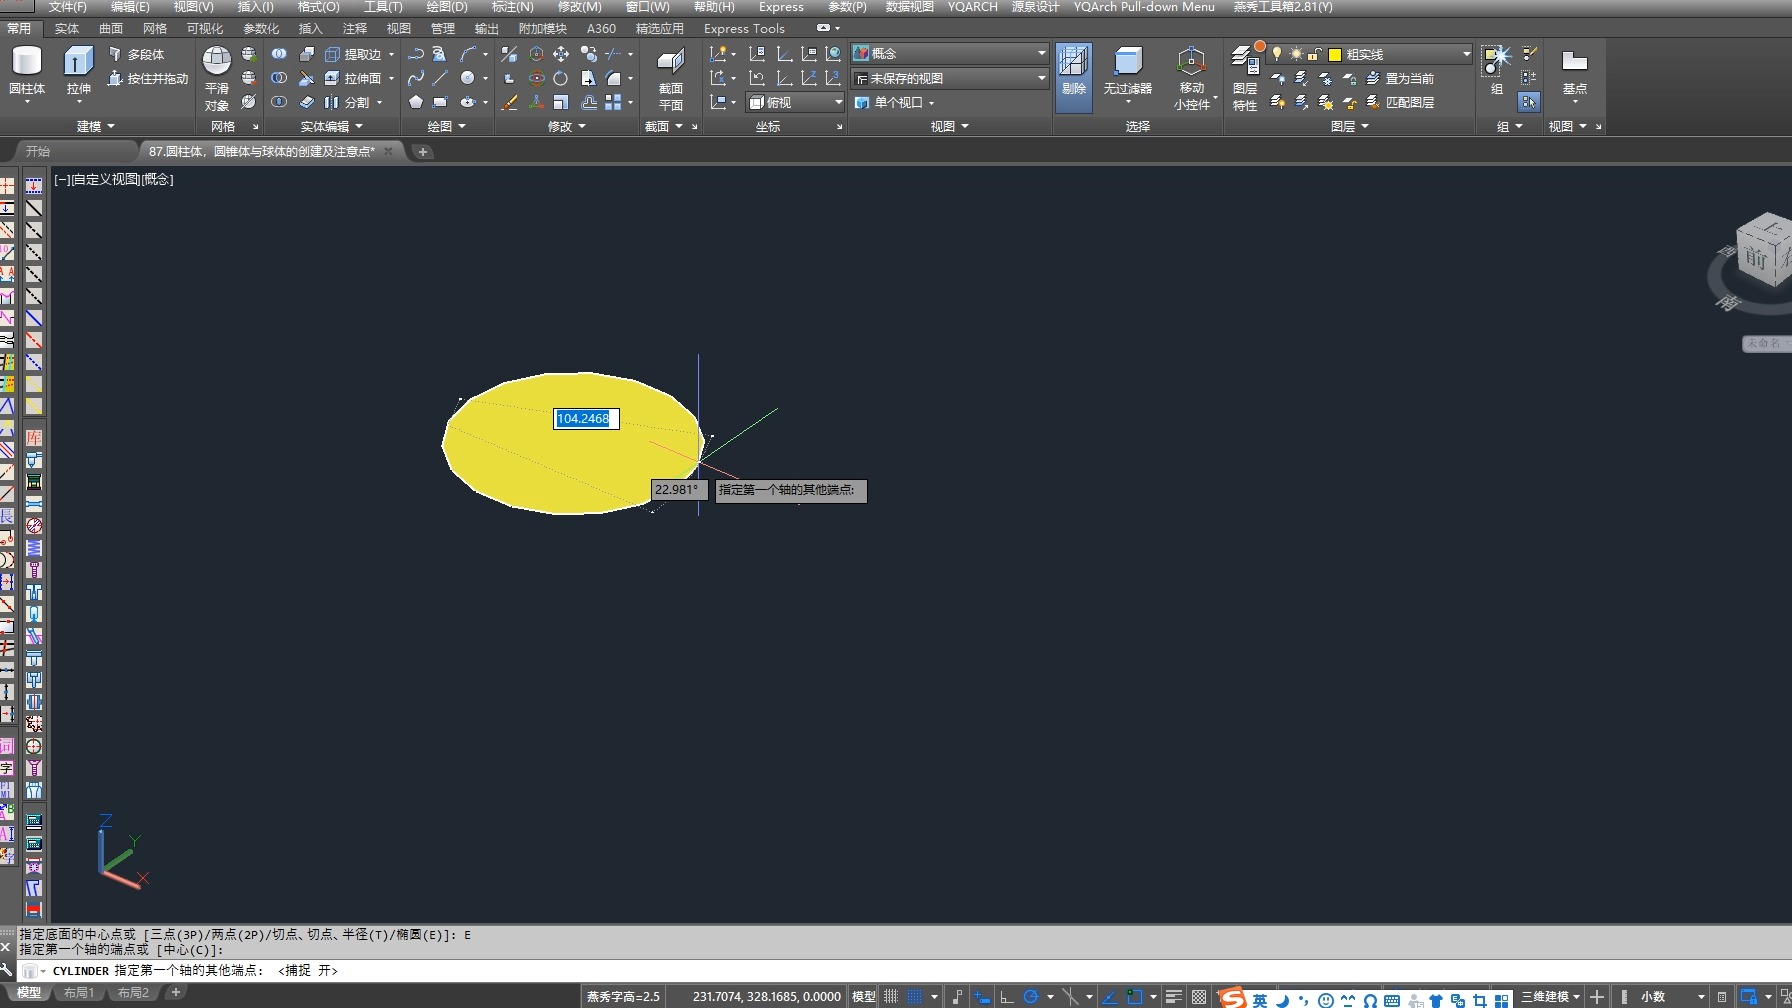Expand the 建模 panel
Image resolution: width=1792 pixels, height=1008 pixels.
pyautogui.click(x=96, y=126)
